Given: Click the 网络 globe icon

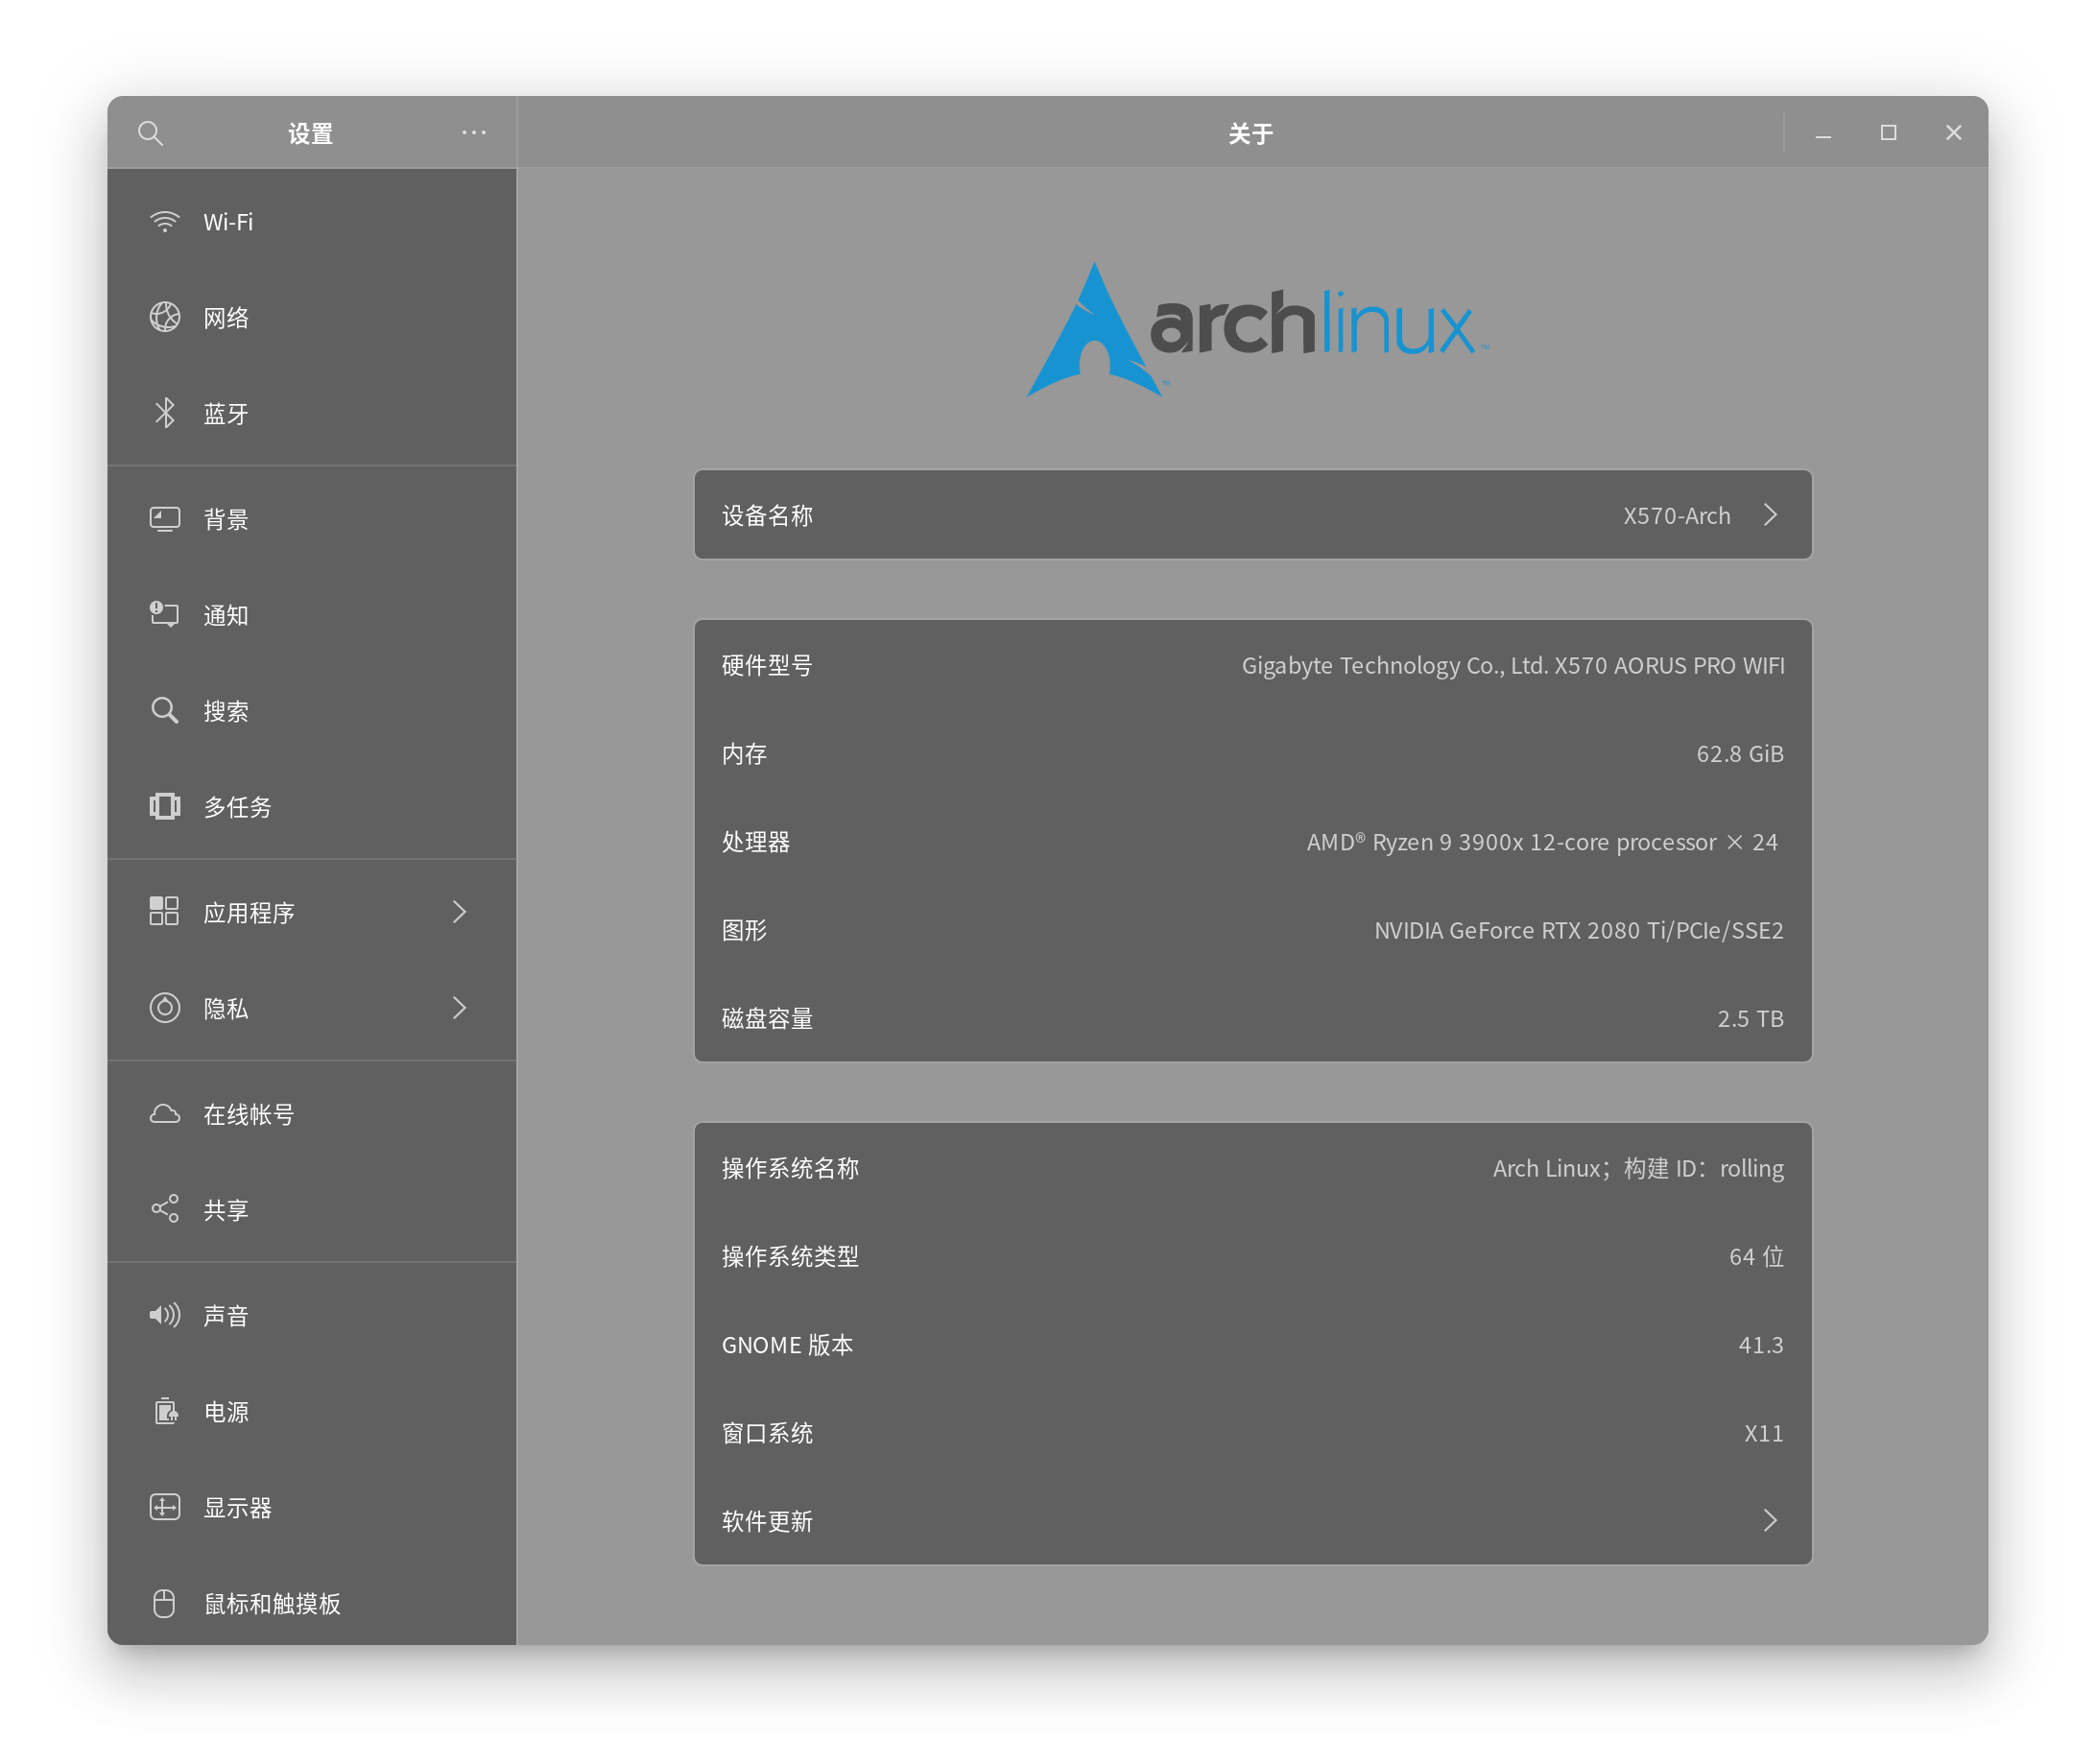Looking at the screenshot, I should [x=164, y=318].
